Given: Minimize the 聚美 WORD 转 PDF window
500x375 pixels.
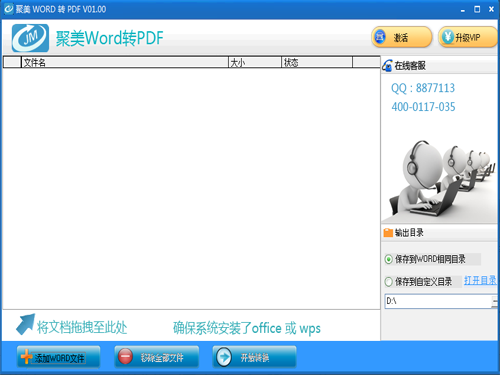Looking at the screenshot, I should (x=463, y=10).
